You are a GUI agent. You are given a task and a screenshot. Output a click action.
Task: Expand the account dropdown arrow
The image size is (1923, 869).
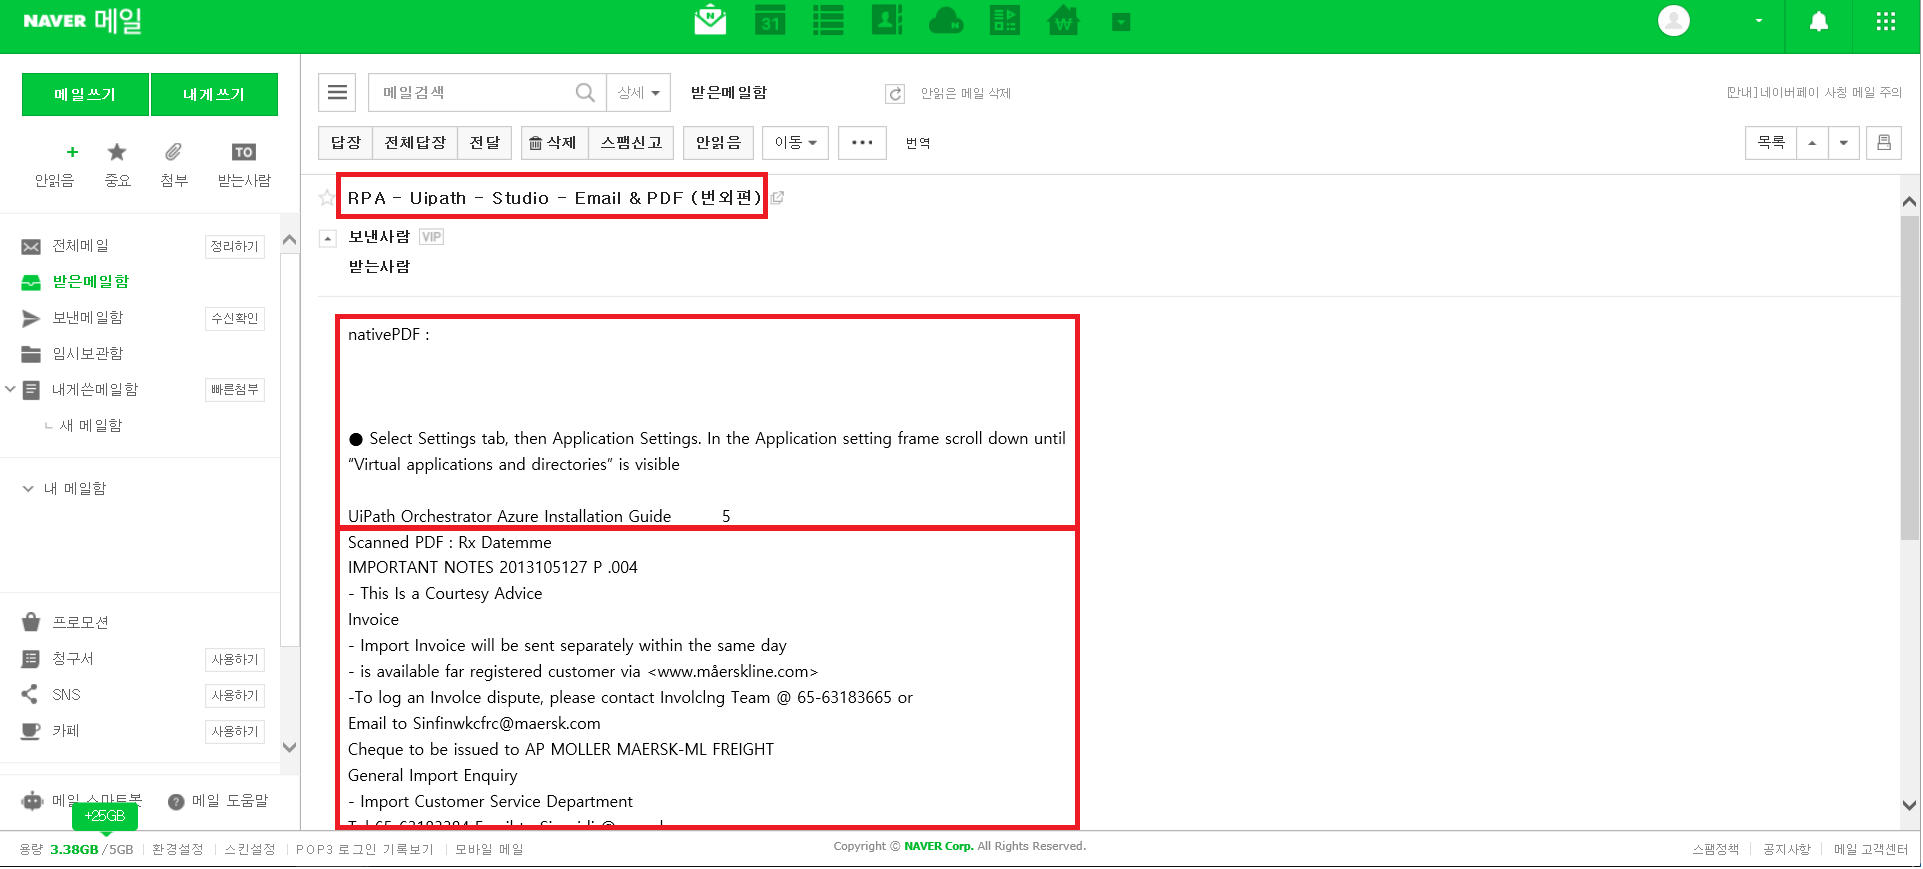click(1759, 21)
